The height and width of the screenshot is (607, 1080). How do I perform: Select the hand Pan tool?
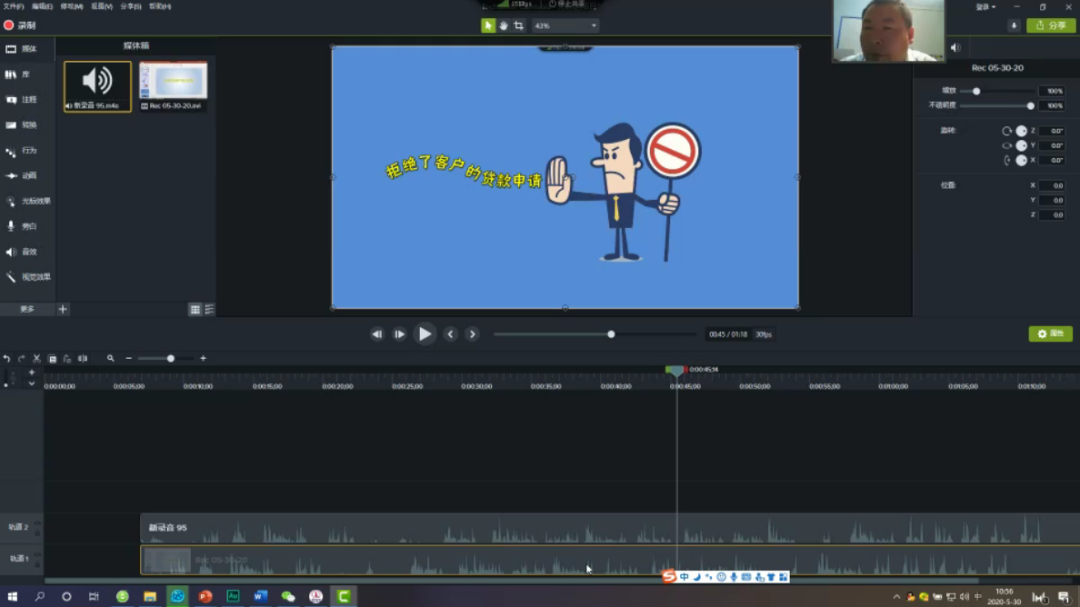point(503,25)
